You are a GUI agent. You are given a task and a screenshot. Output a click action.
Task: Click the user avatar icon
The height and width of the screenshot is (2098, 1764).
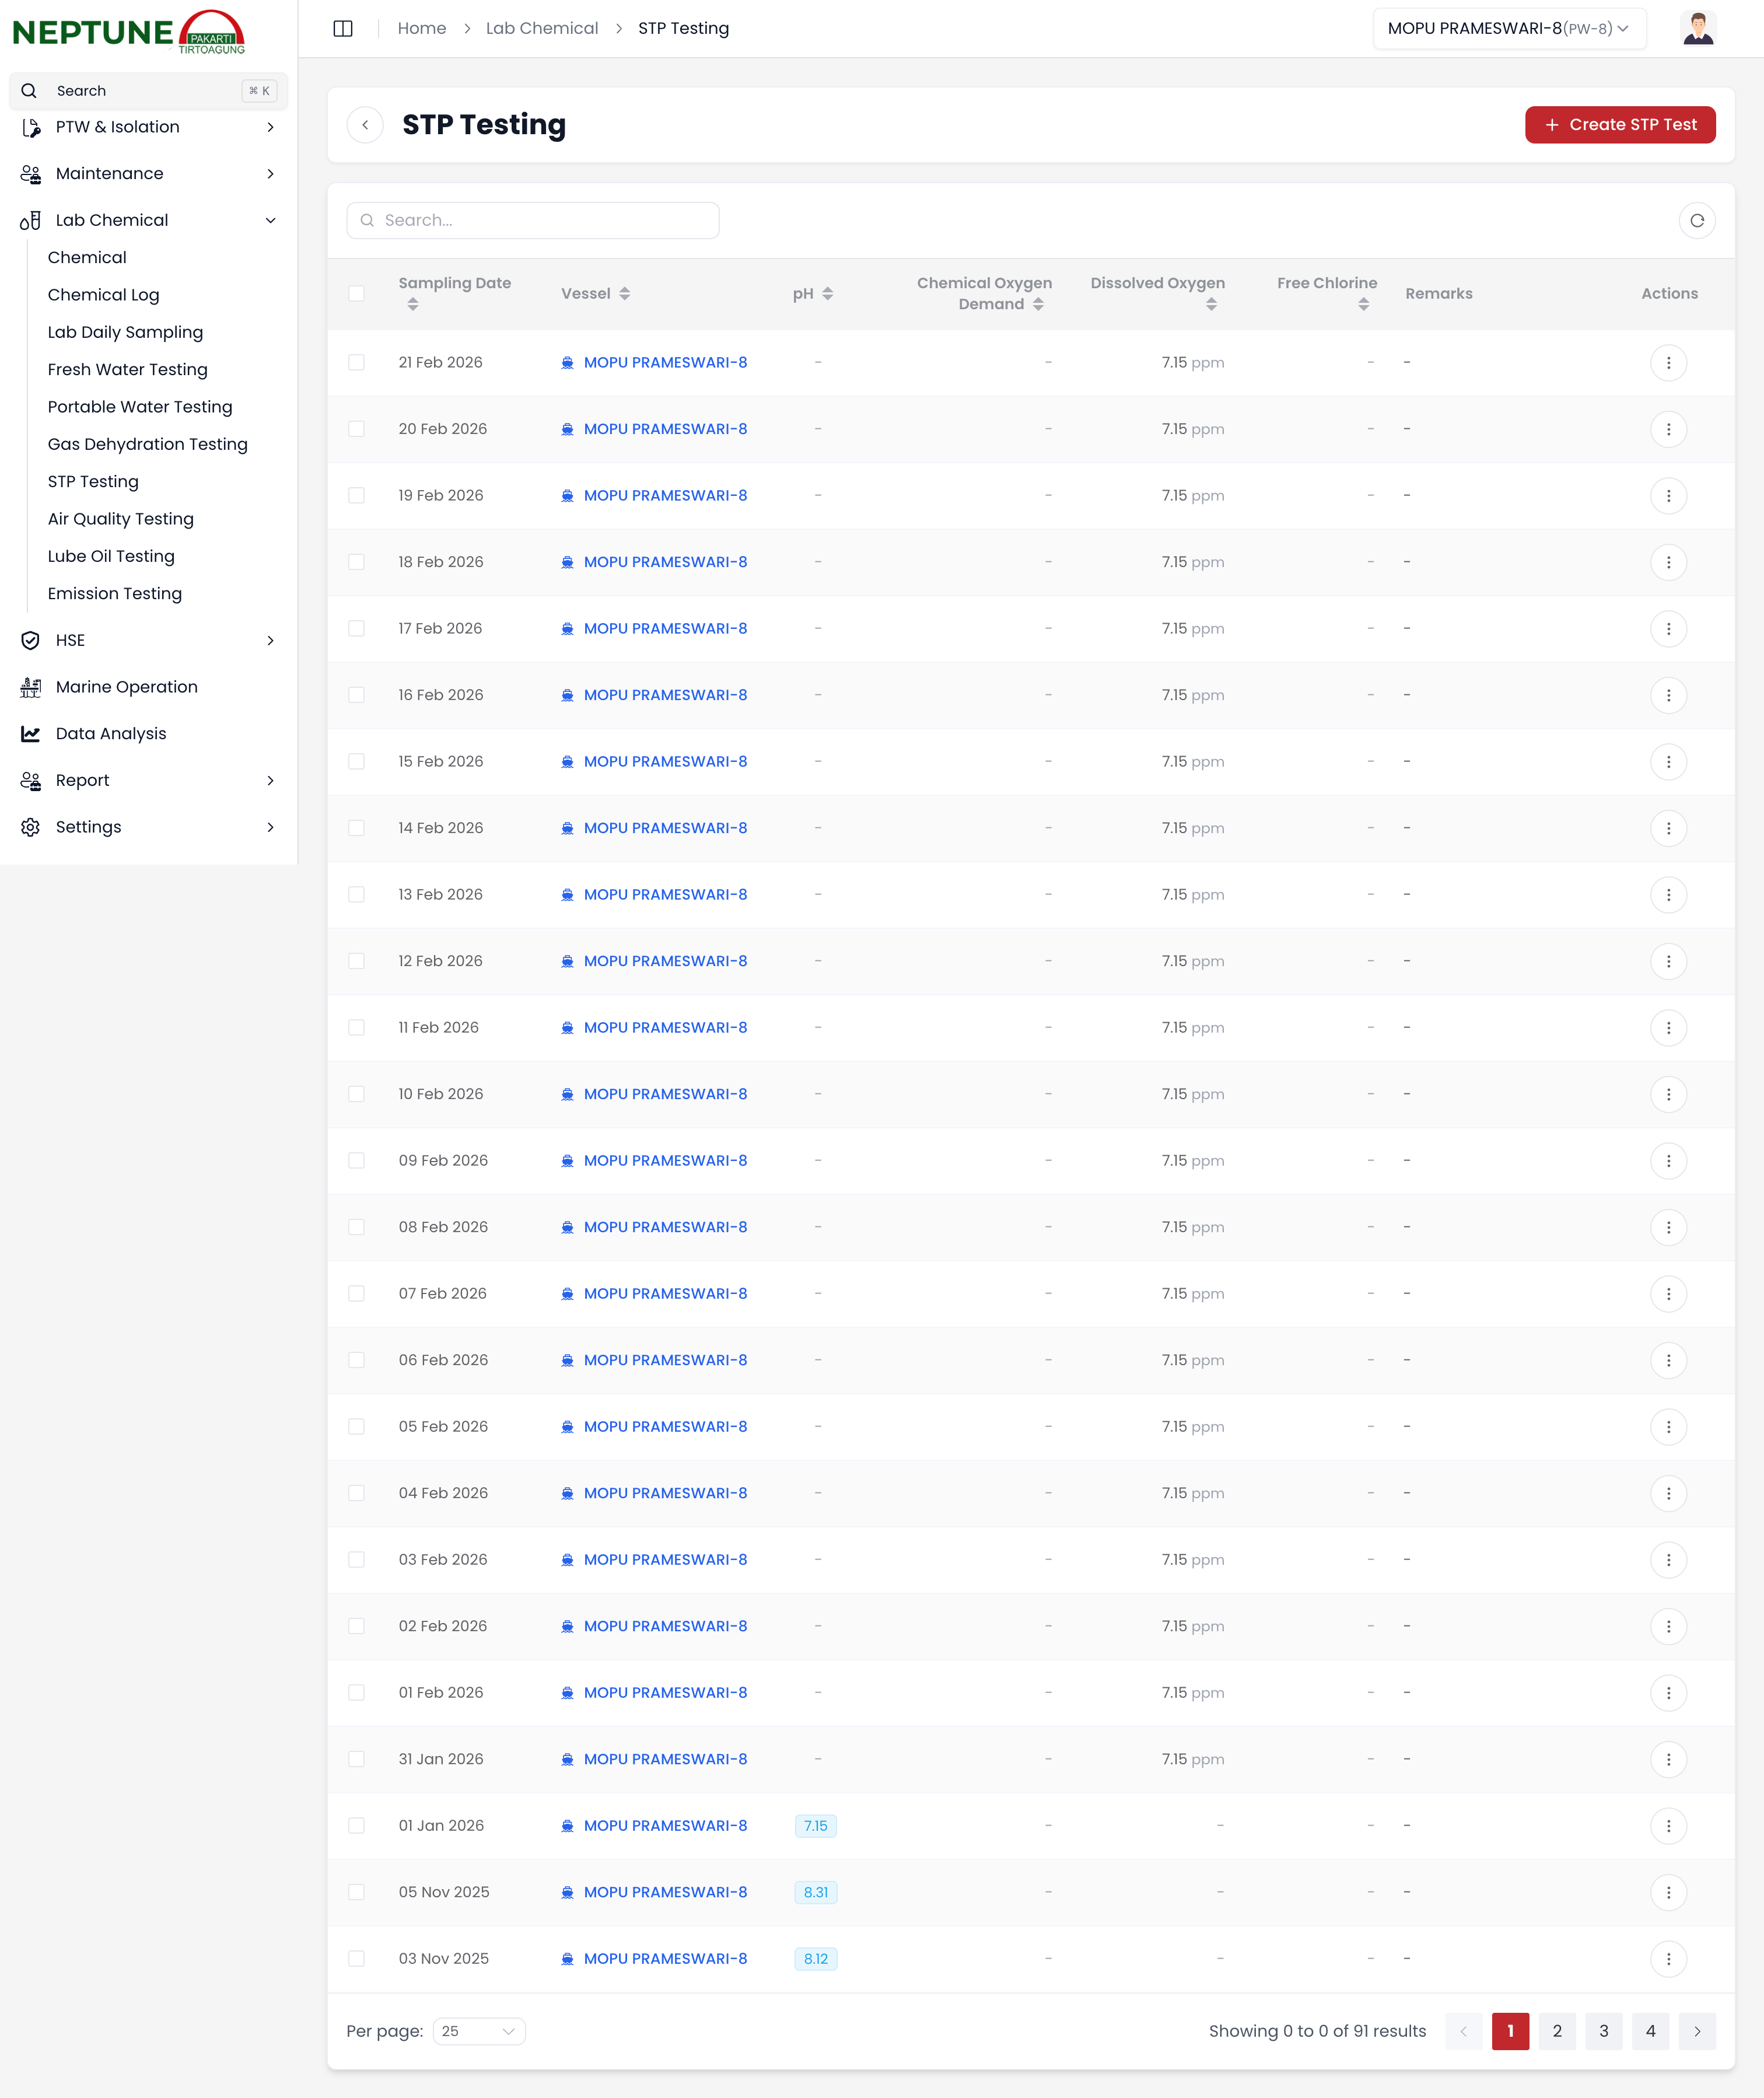click(1697, 28)
